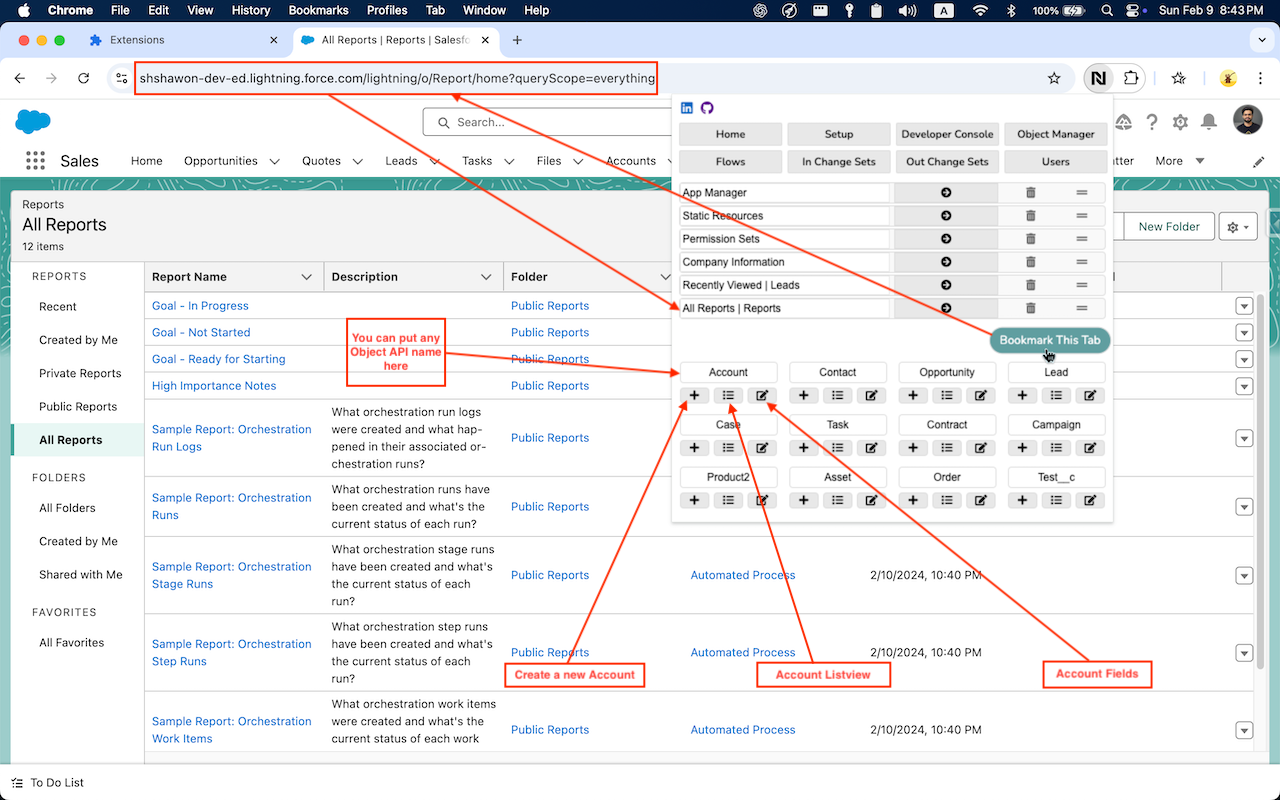
Task: Click the Developer Console button
Action: [x=947, y=134]
